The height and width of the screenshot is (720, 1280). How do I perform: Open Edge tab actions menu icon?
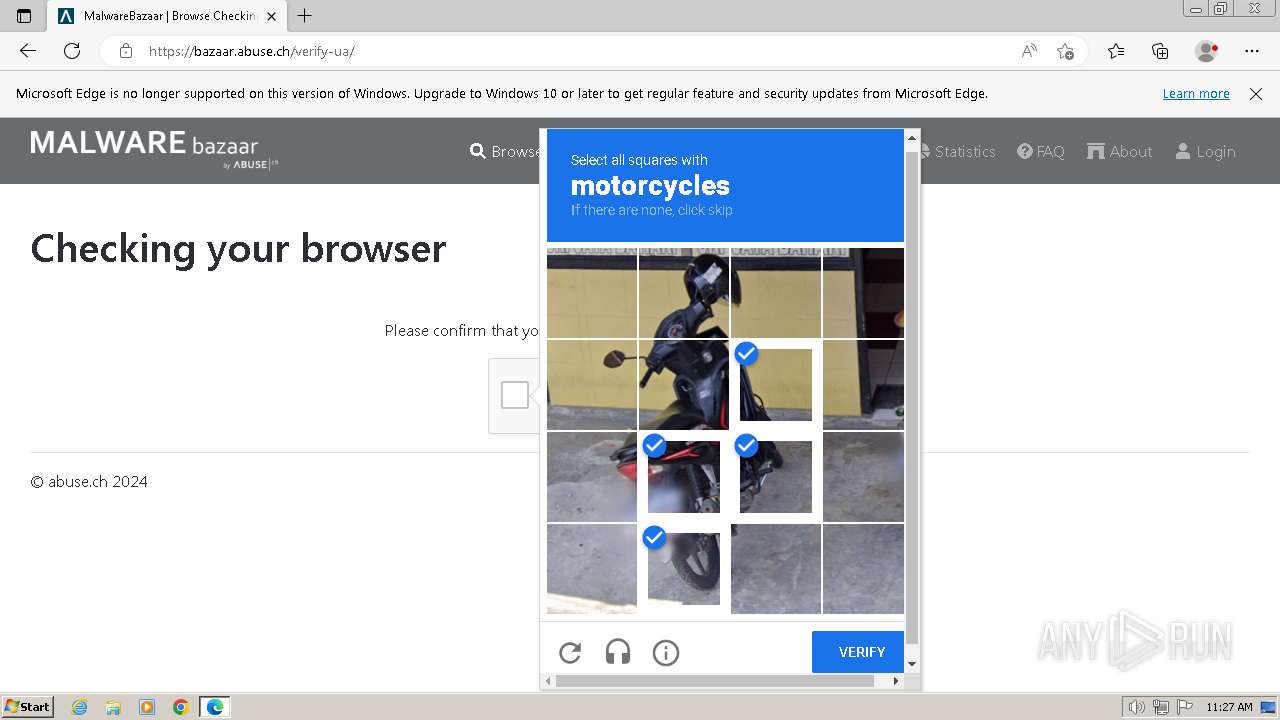click(x=24, y=16)
